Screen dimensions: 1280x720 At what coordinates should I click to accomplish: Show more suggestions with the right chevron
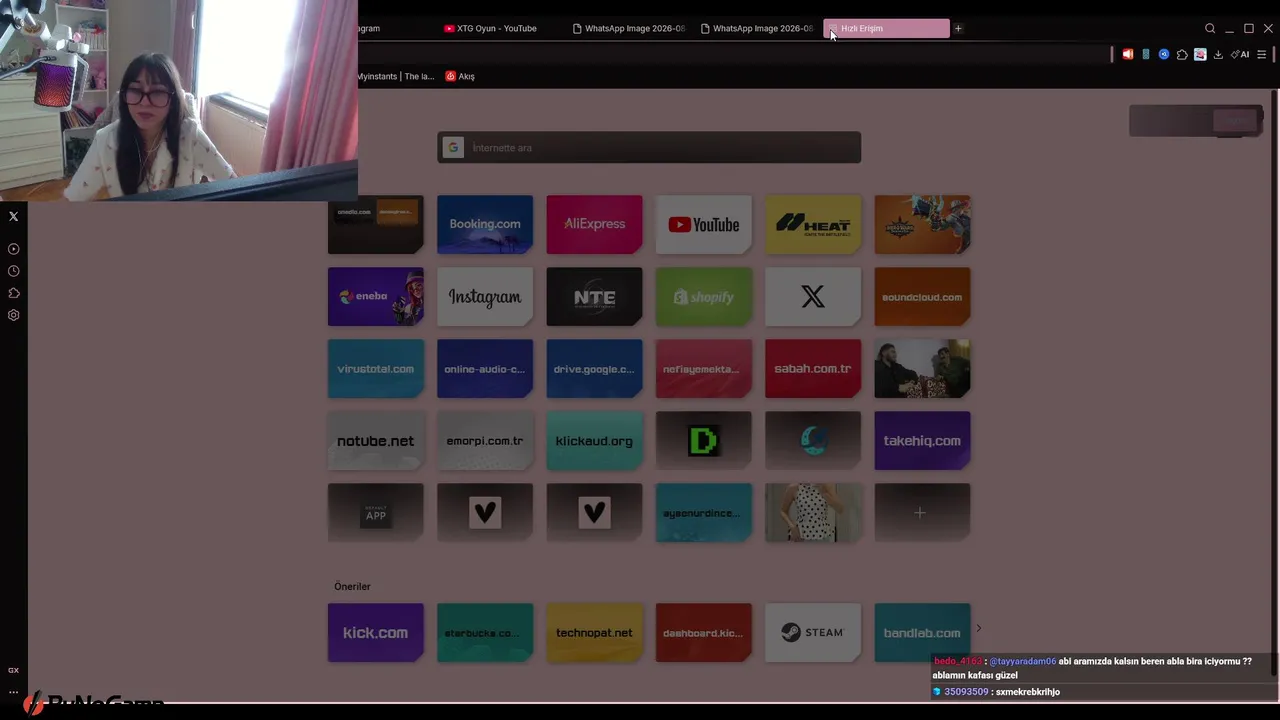979,628
